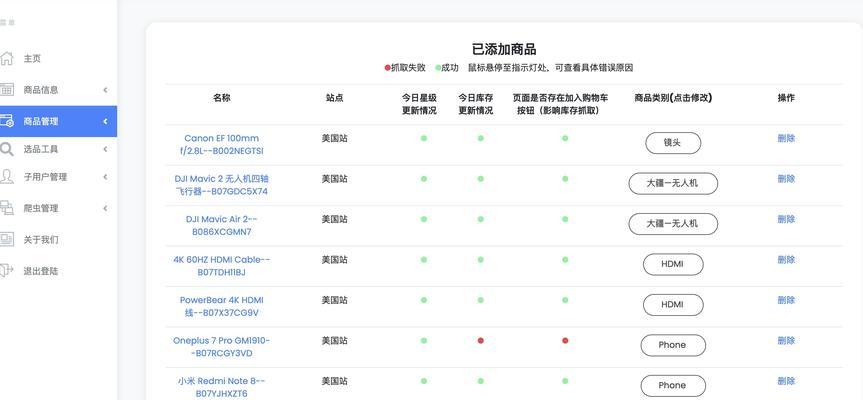This screenshot has width=863, height=400.
Task: Delete the 4K 60HZ HDMI Cable product
Action: coord(786,260)
